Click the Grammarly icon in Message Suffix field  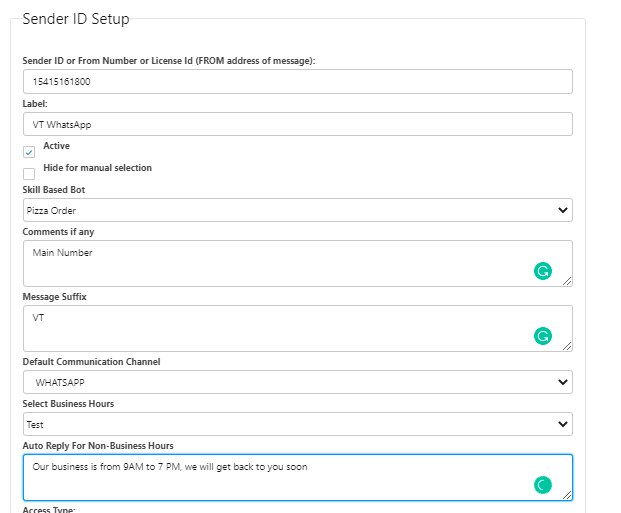[542, 336]
